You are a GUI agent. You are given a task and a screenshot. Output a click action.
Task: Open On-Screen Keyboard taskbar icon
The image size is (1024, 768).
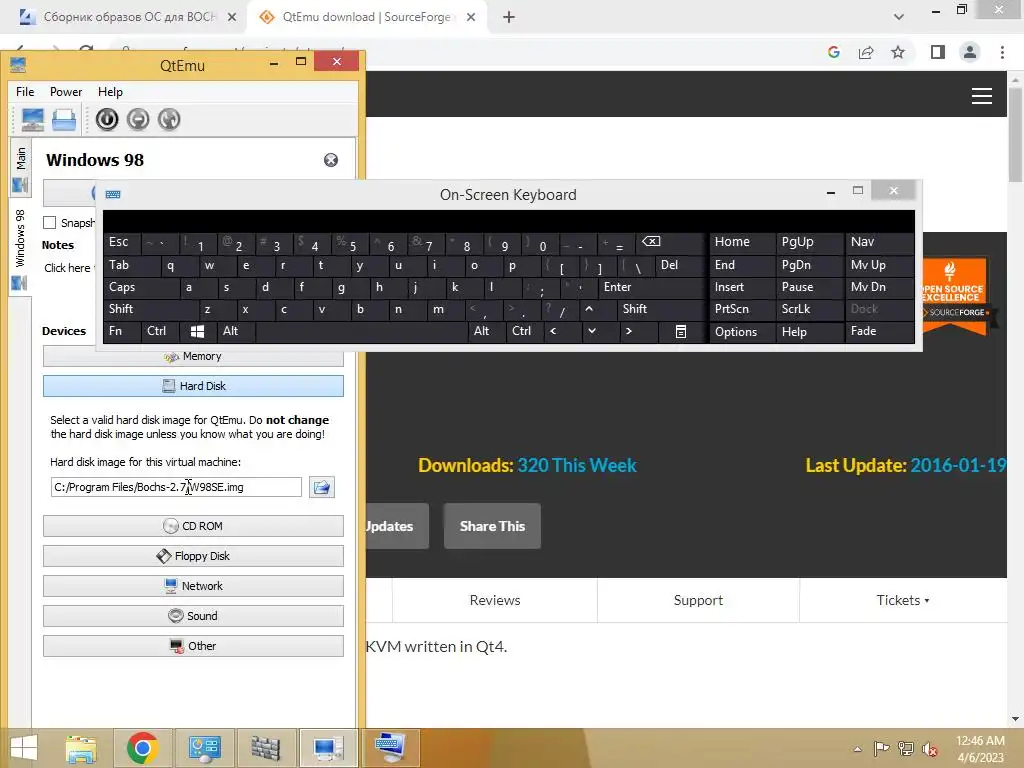(390, 748)
